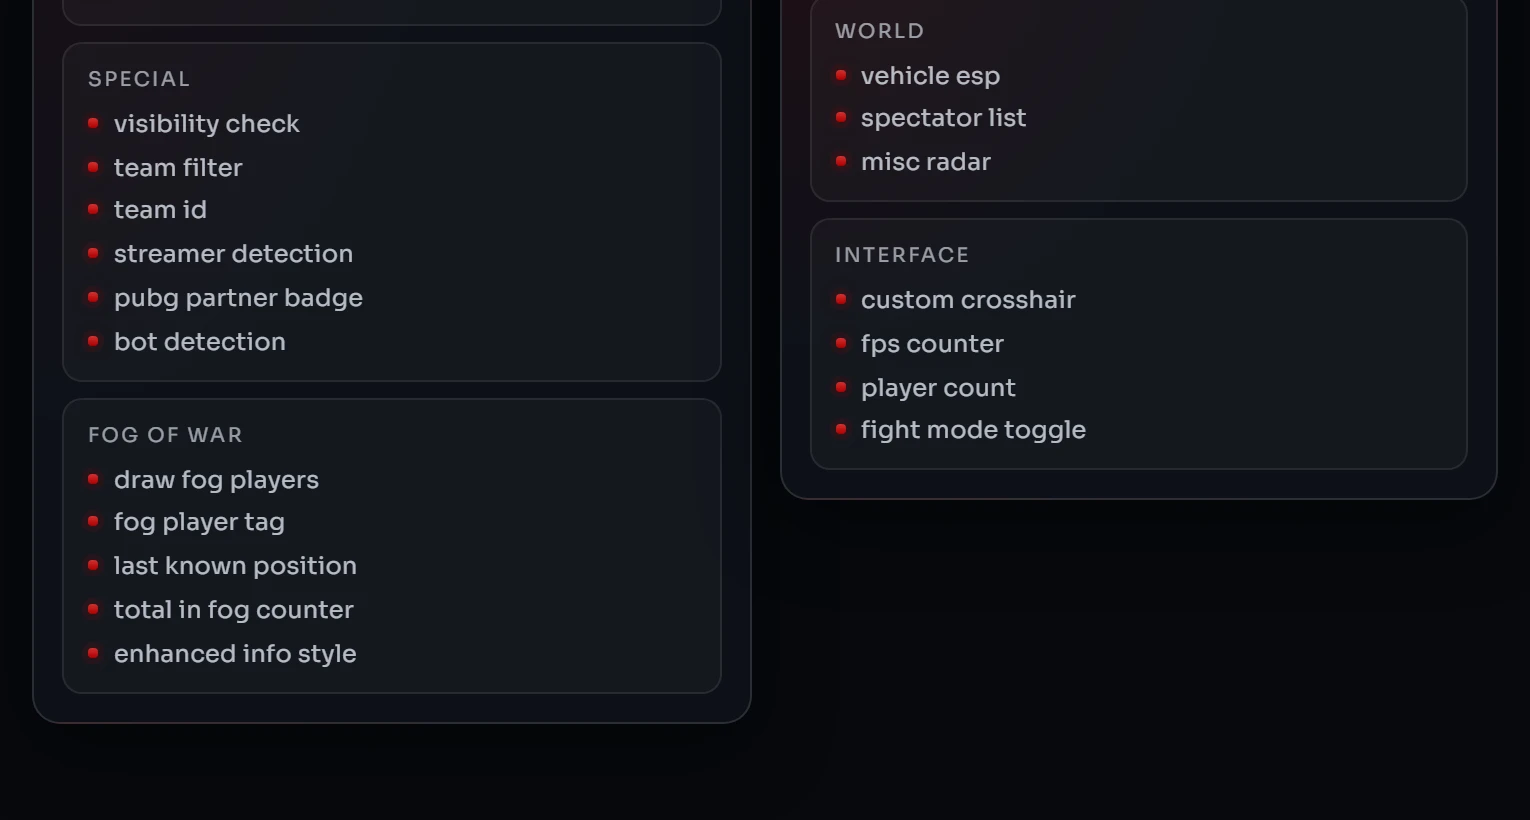Click the red dot next to fight mode toggle
This screenshot has width=1530, height=820.
(841, 429)
